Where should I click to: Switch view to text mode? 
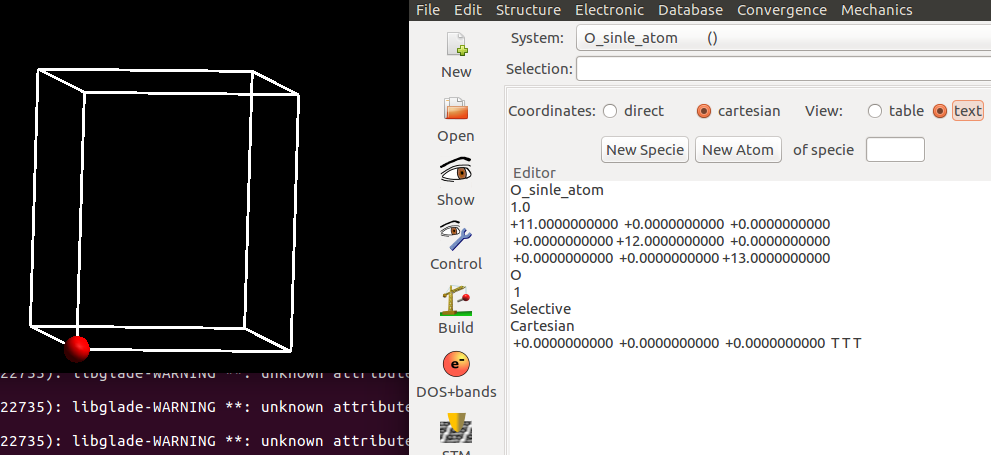click(939, 111)
